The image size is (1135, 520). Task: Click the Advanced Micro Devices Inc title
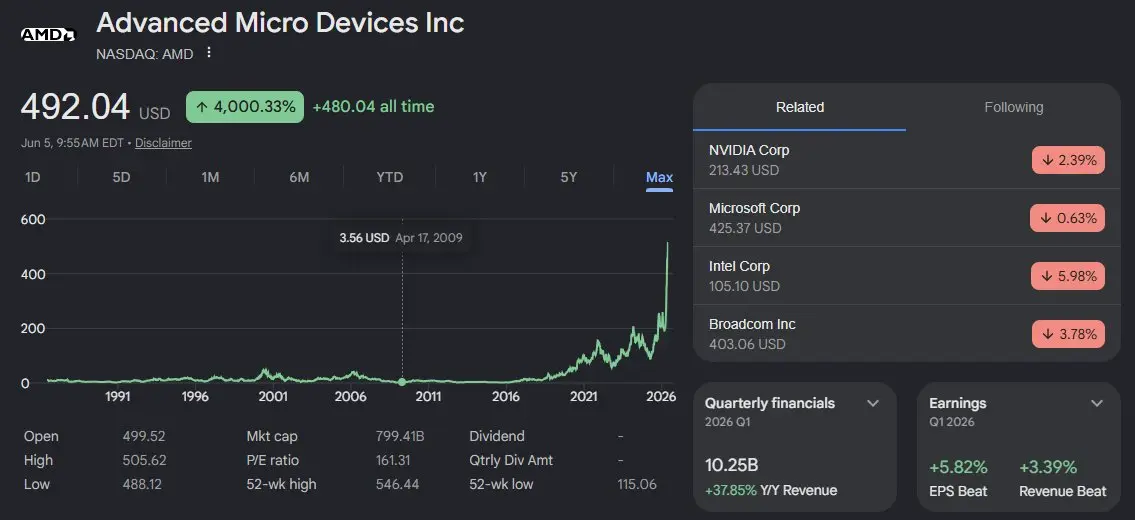pos(280,22)
